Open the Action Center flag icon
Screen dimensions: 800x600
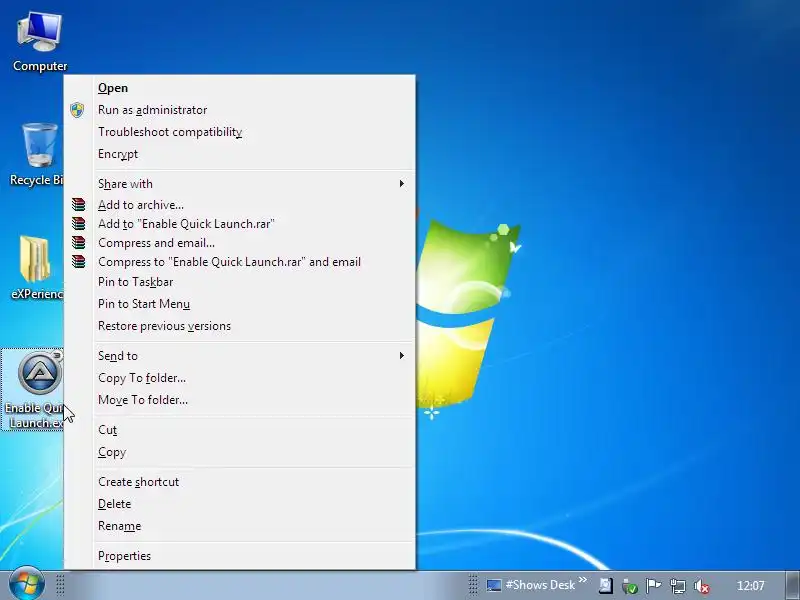click(653, 586)
